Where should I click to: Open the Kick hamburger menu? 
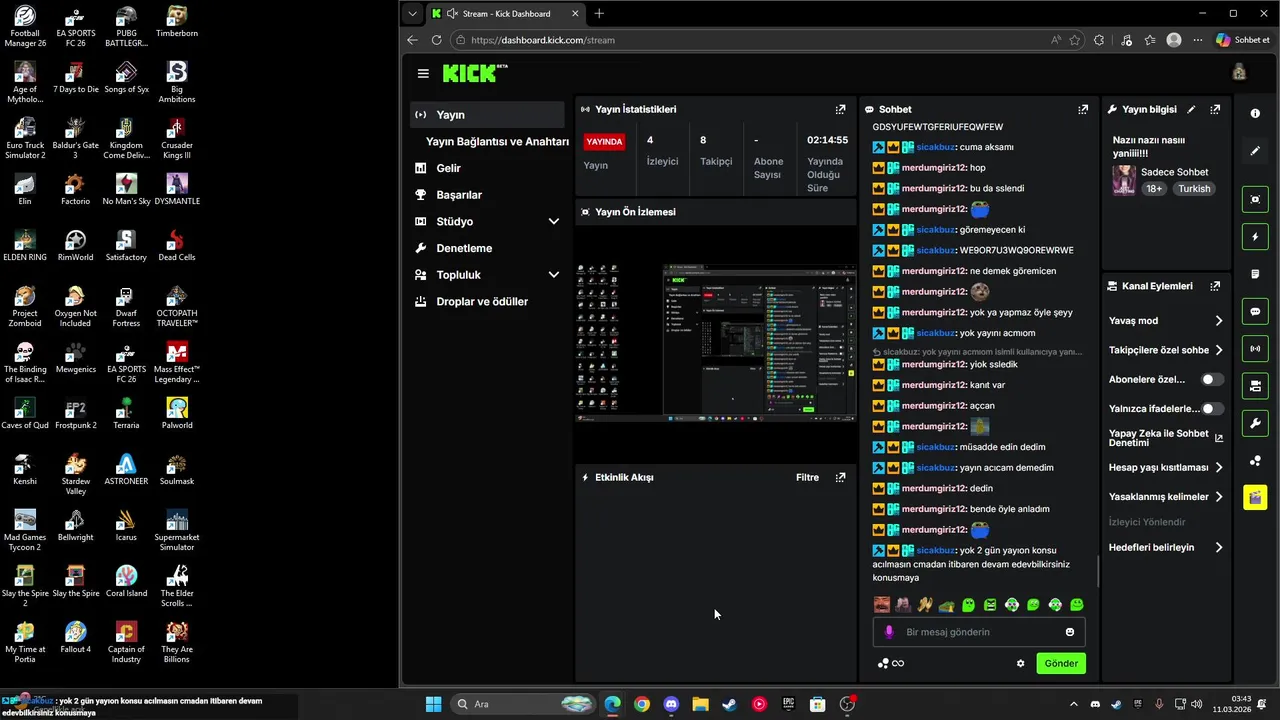pyautogui.click(x=423, y=74)
